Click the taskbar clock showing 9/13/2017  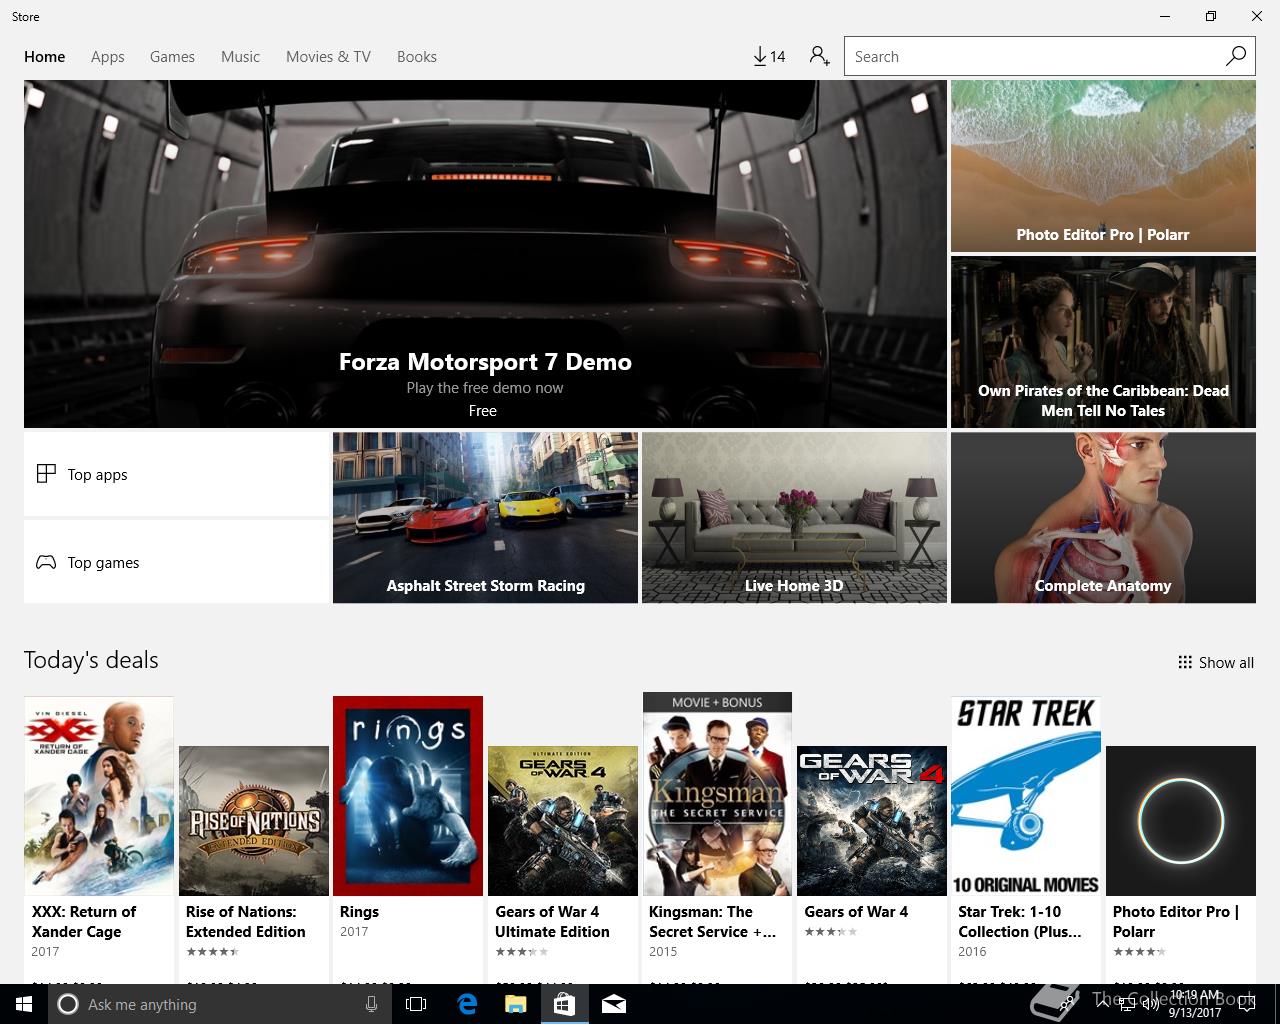[x=1195, y=1004]
